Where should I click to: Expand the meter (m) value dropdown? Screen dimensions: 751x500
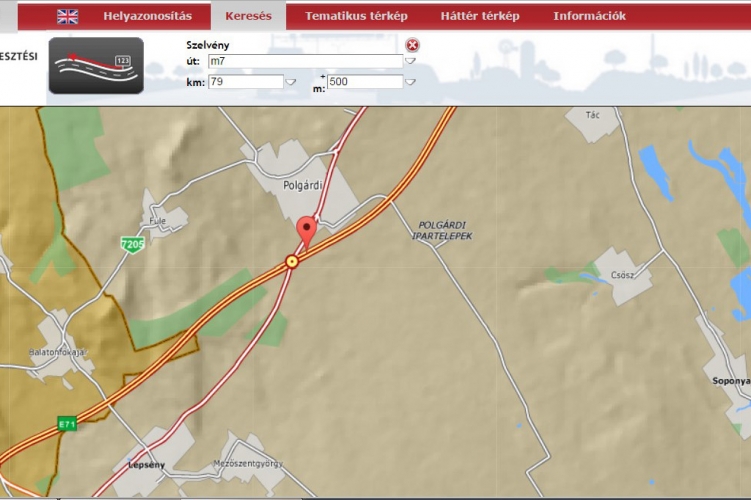point(410,83)
